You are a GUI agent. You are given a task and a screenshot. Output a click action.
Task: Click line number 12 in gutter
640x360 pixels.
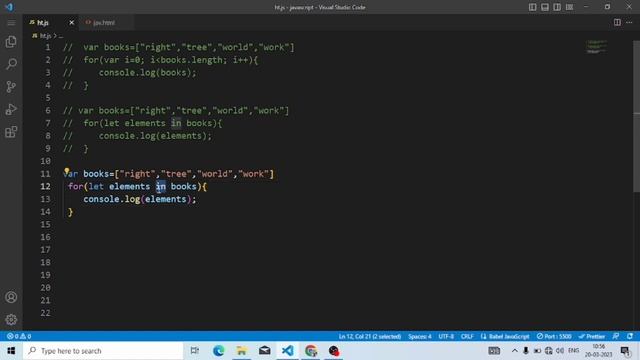pos(45,186)
